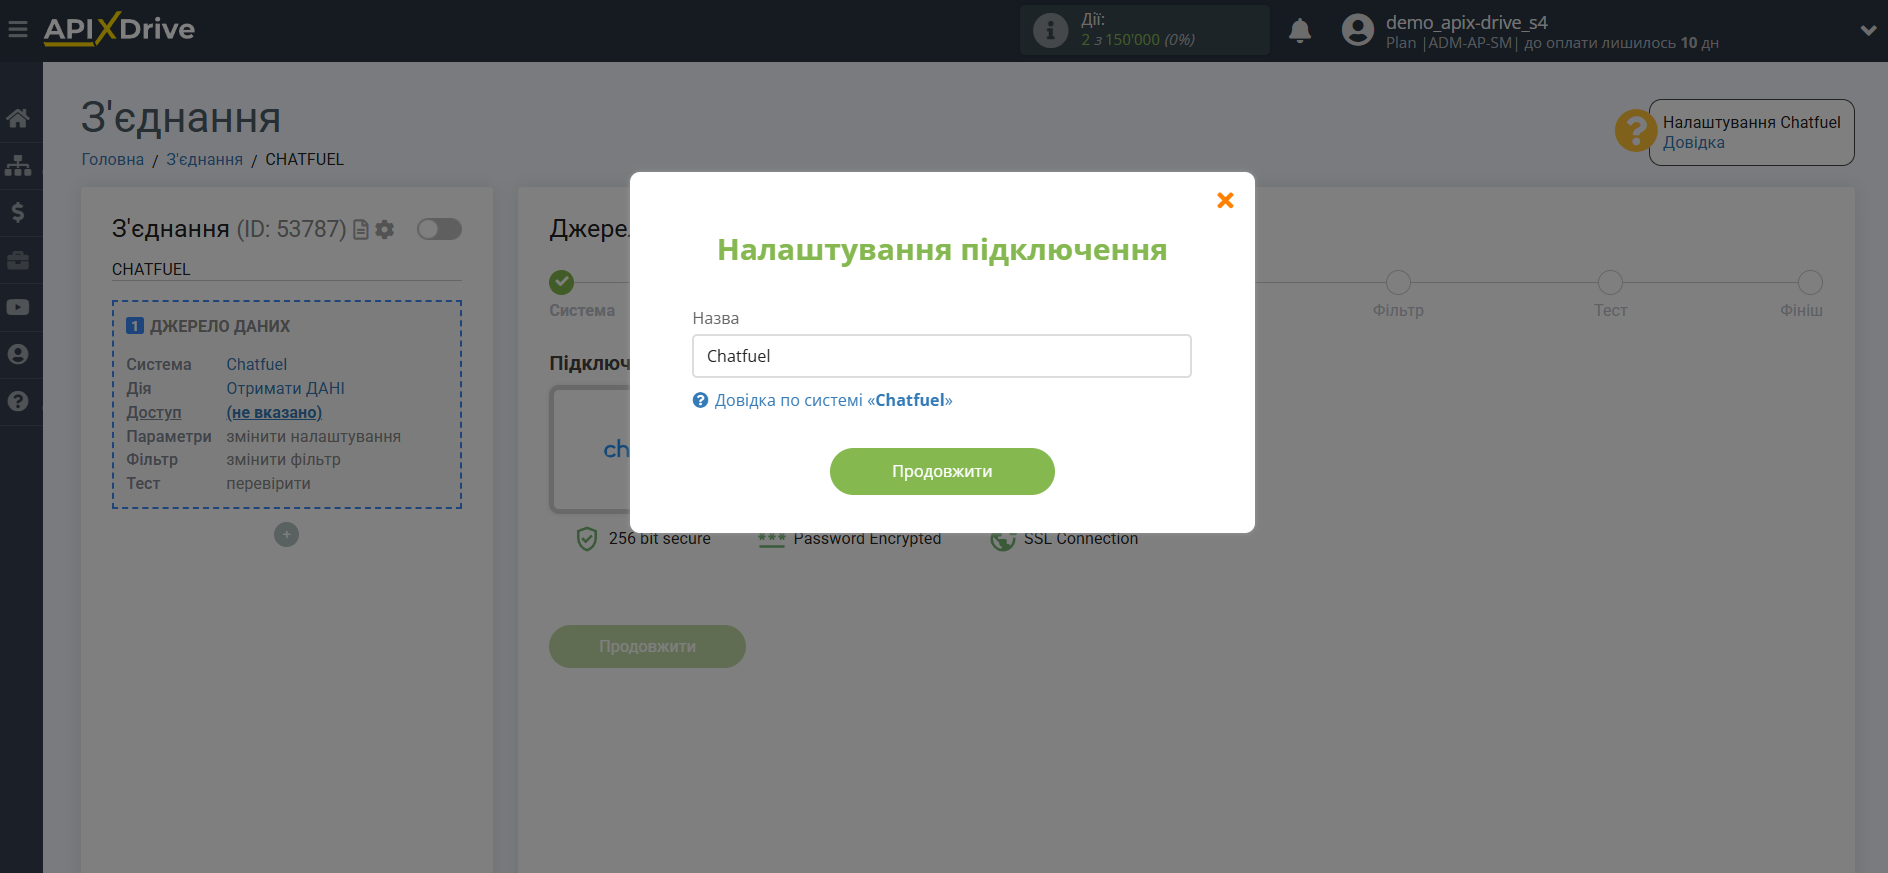Select the Фільтр step circle

point(1398,282)
